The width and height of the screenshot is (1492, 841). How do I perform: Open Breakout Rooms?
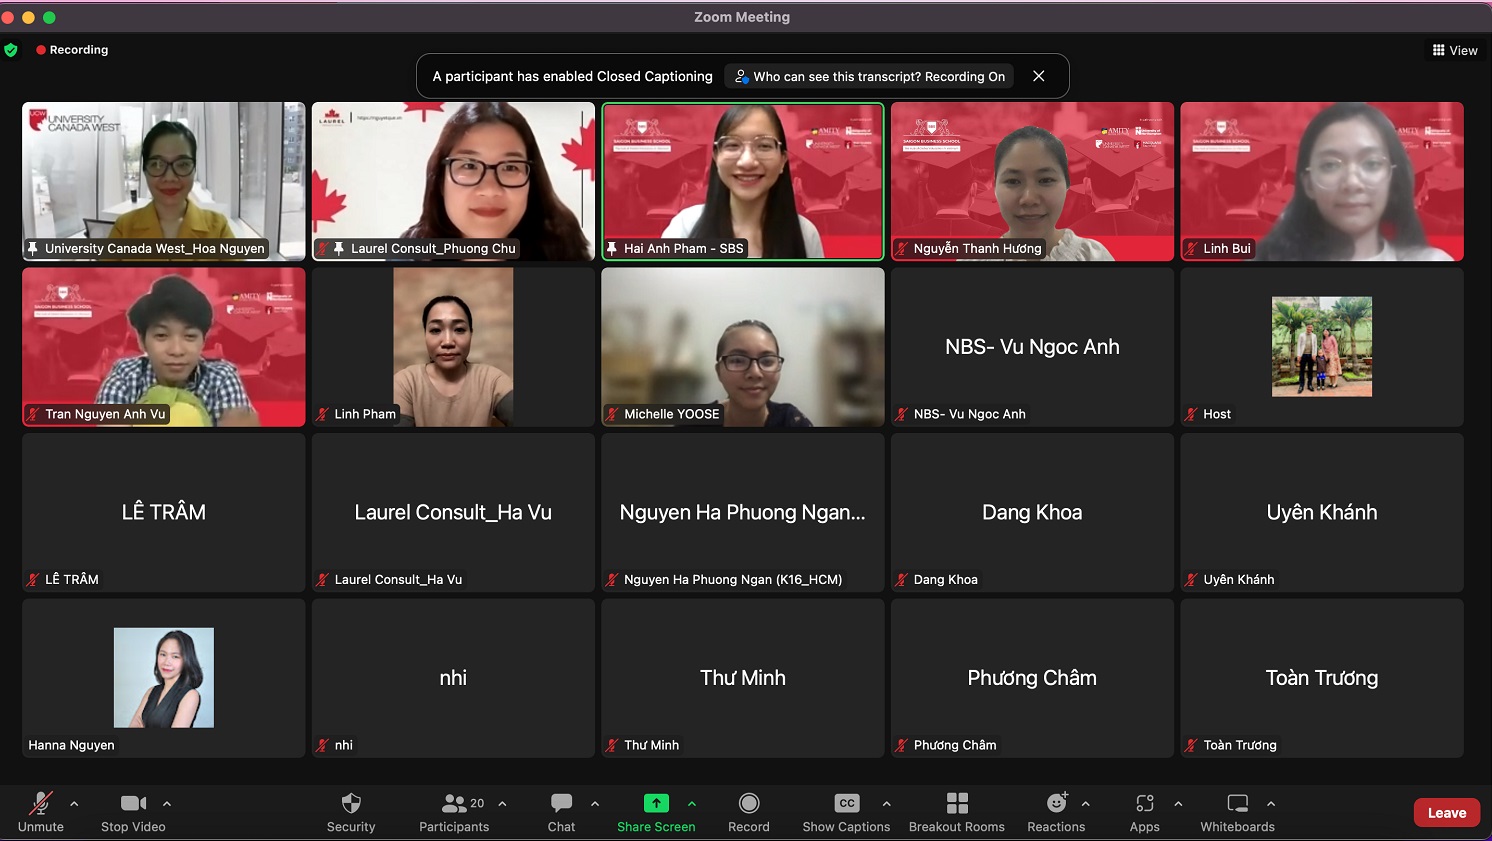[x=956, y=812]
